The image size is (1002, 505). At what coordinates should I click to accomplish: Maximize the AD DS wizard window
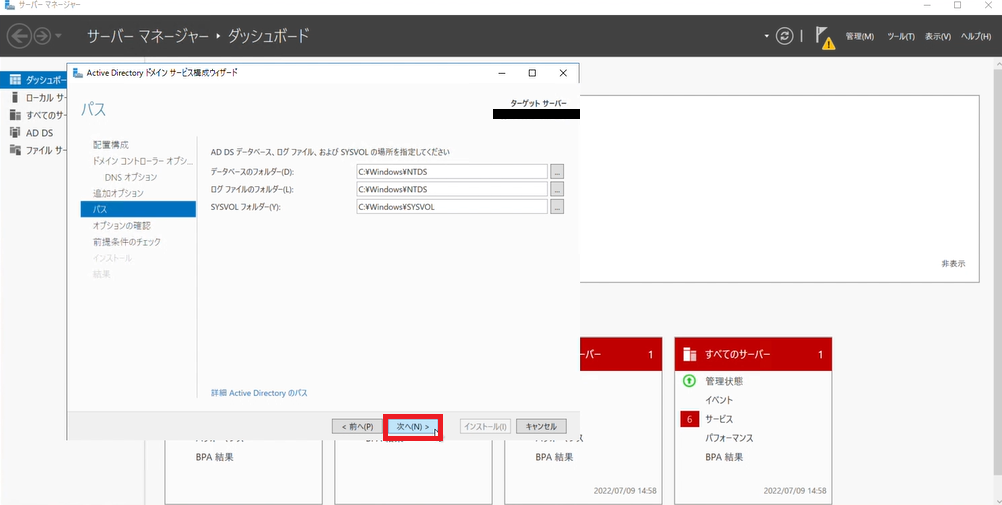click(x=532, y=74)
